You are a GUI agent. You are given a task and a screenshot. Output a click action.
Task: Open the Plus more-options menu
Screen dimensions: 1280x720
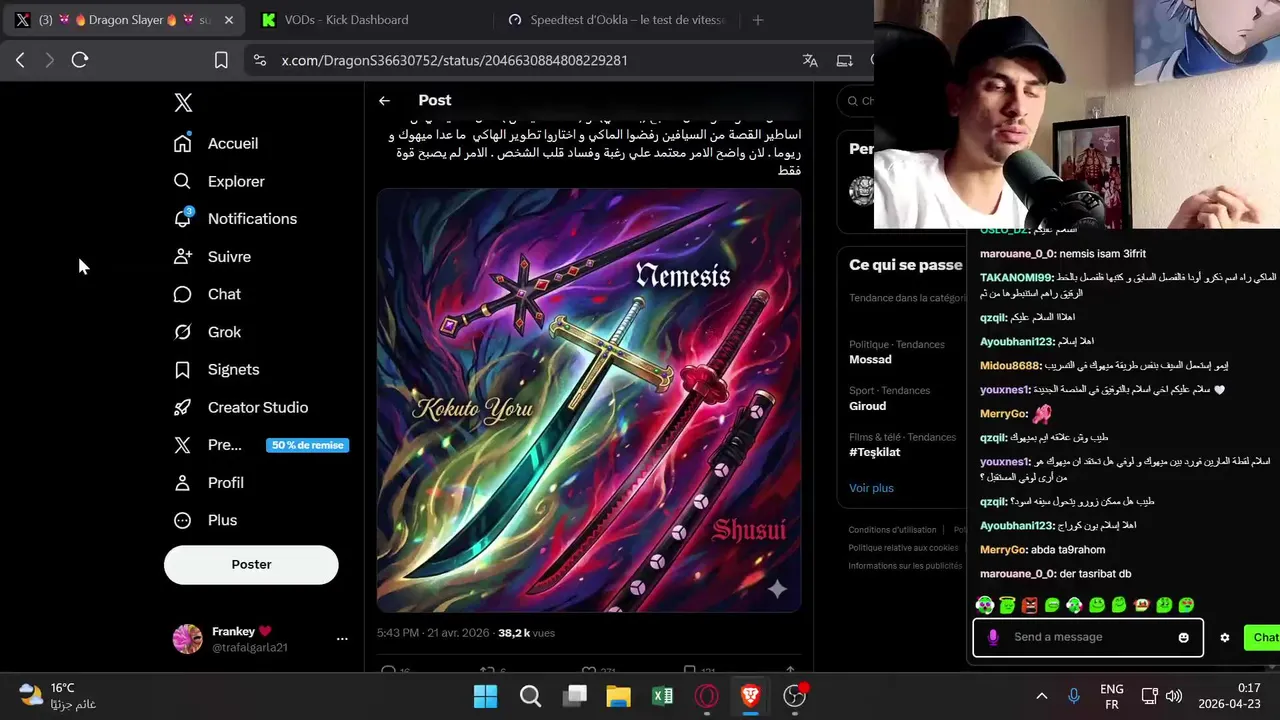pos(205,520)
